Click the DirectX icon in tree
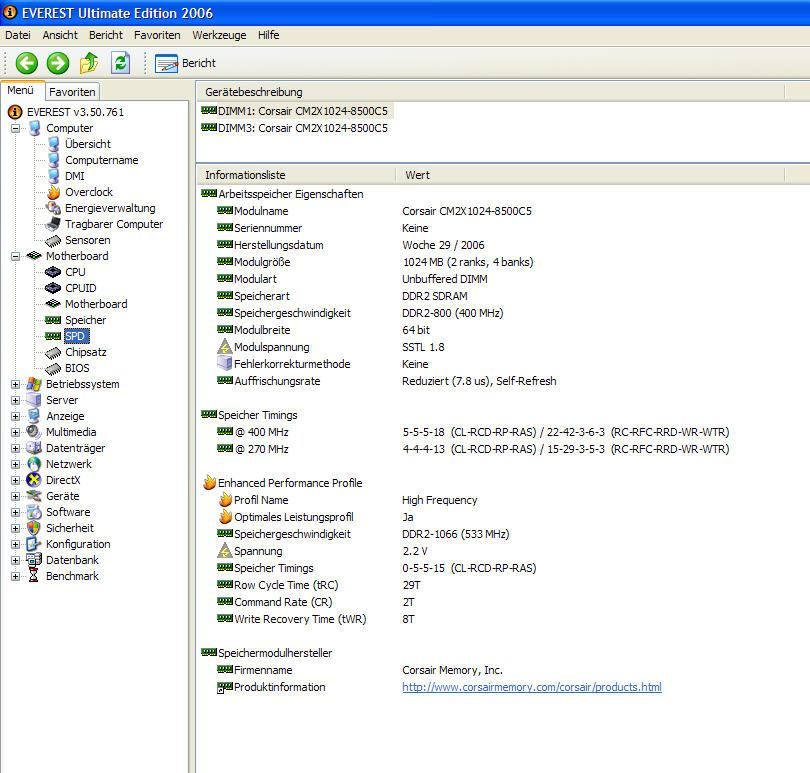The image size is (810, 773). tap(34, 481)
